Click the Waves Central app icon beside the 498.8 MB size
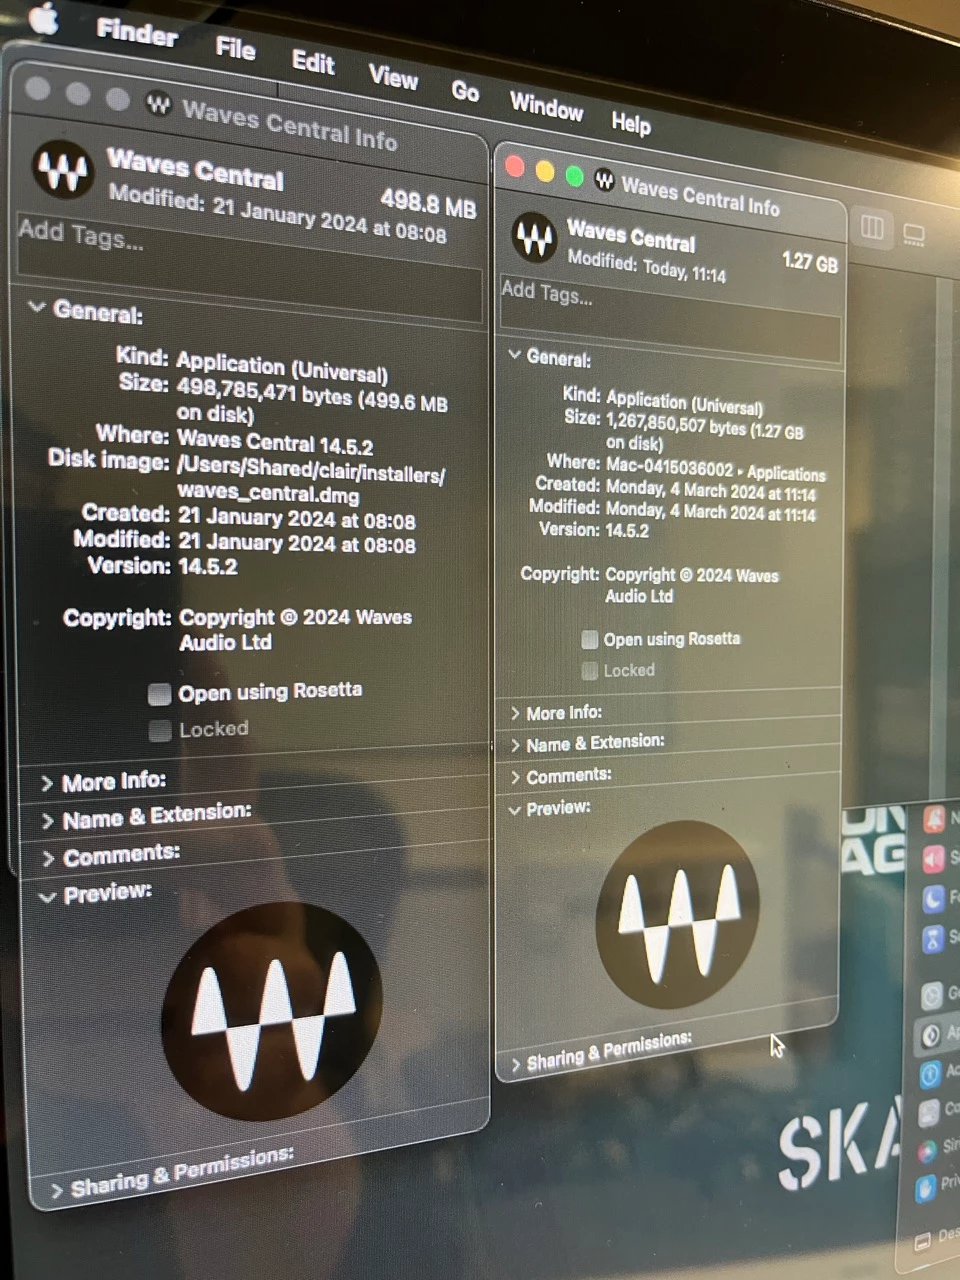 pos(64,170)
